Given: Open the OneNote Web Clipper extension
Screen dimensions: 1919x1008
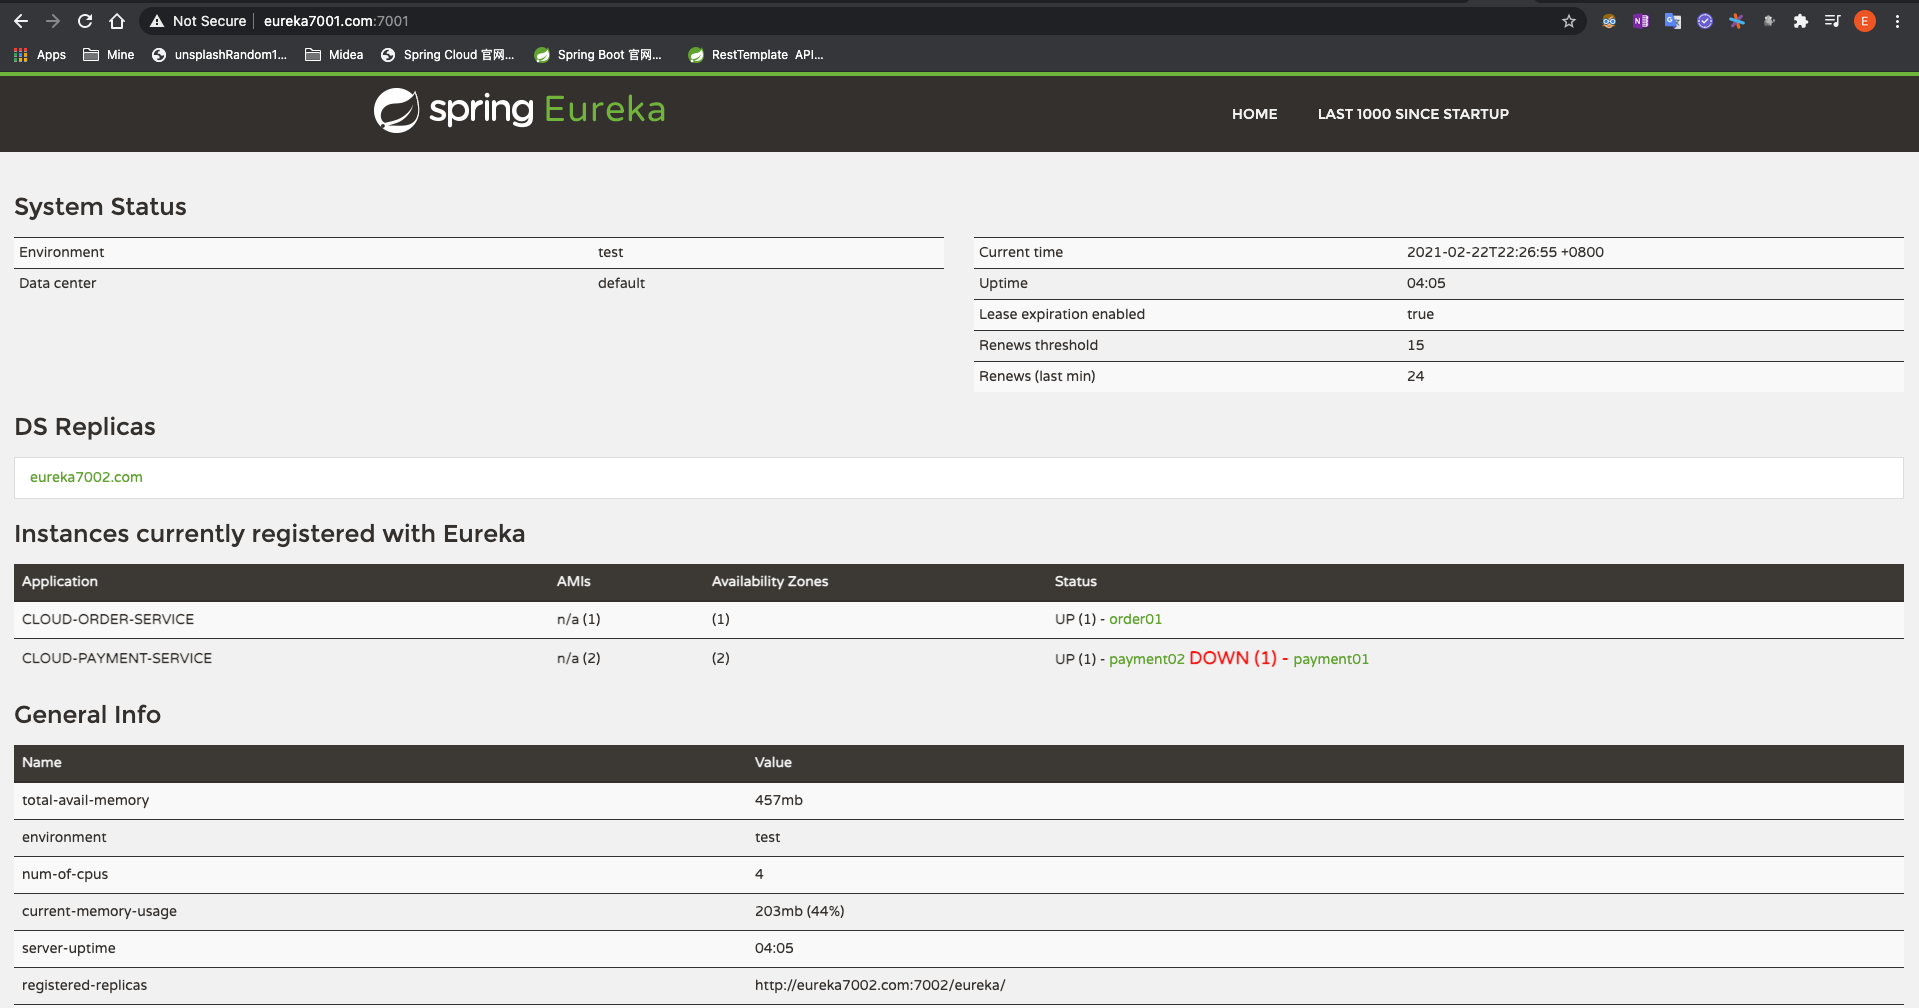Looking at the screenshot, I should (1641, 21).
